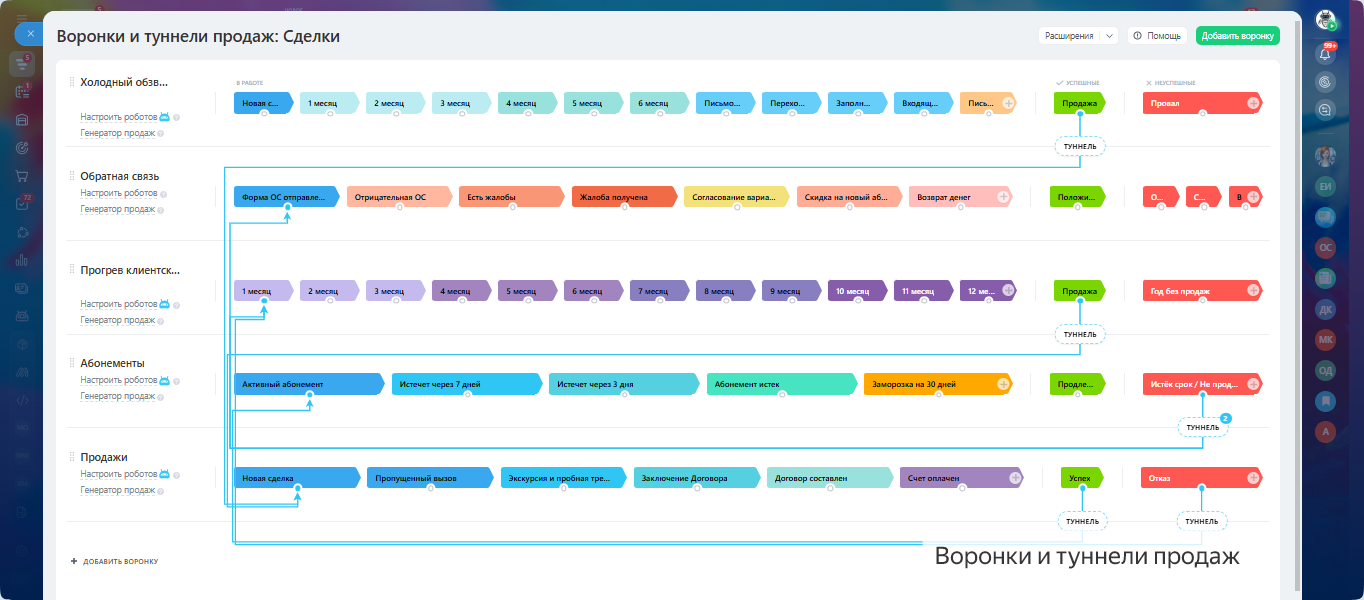Open Настроить роботов for Продажи funnel
The width and height of the screenshot is (1364, 600).
point(119,474)
